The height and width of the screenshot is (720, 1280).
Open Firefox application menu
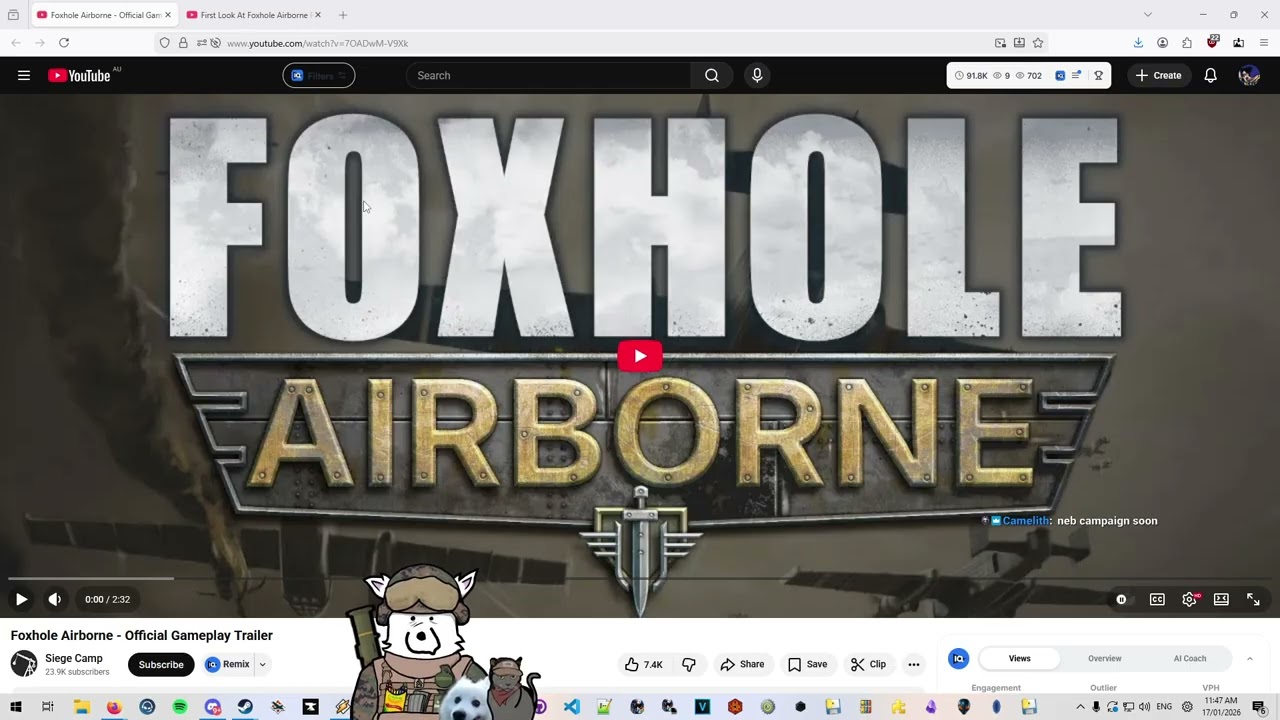(x=1264, y=43)
